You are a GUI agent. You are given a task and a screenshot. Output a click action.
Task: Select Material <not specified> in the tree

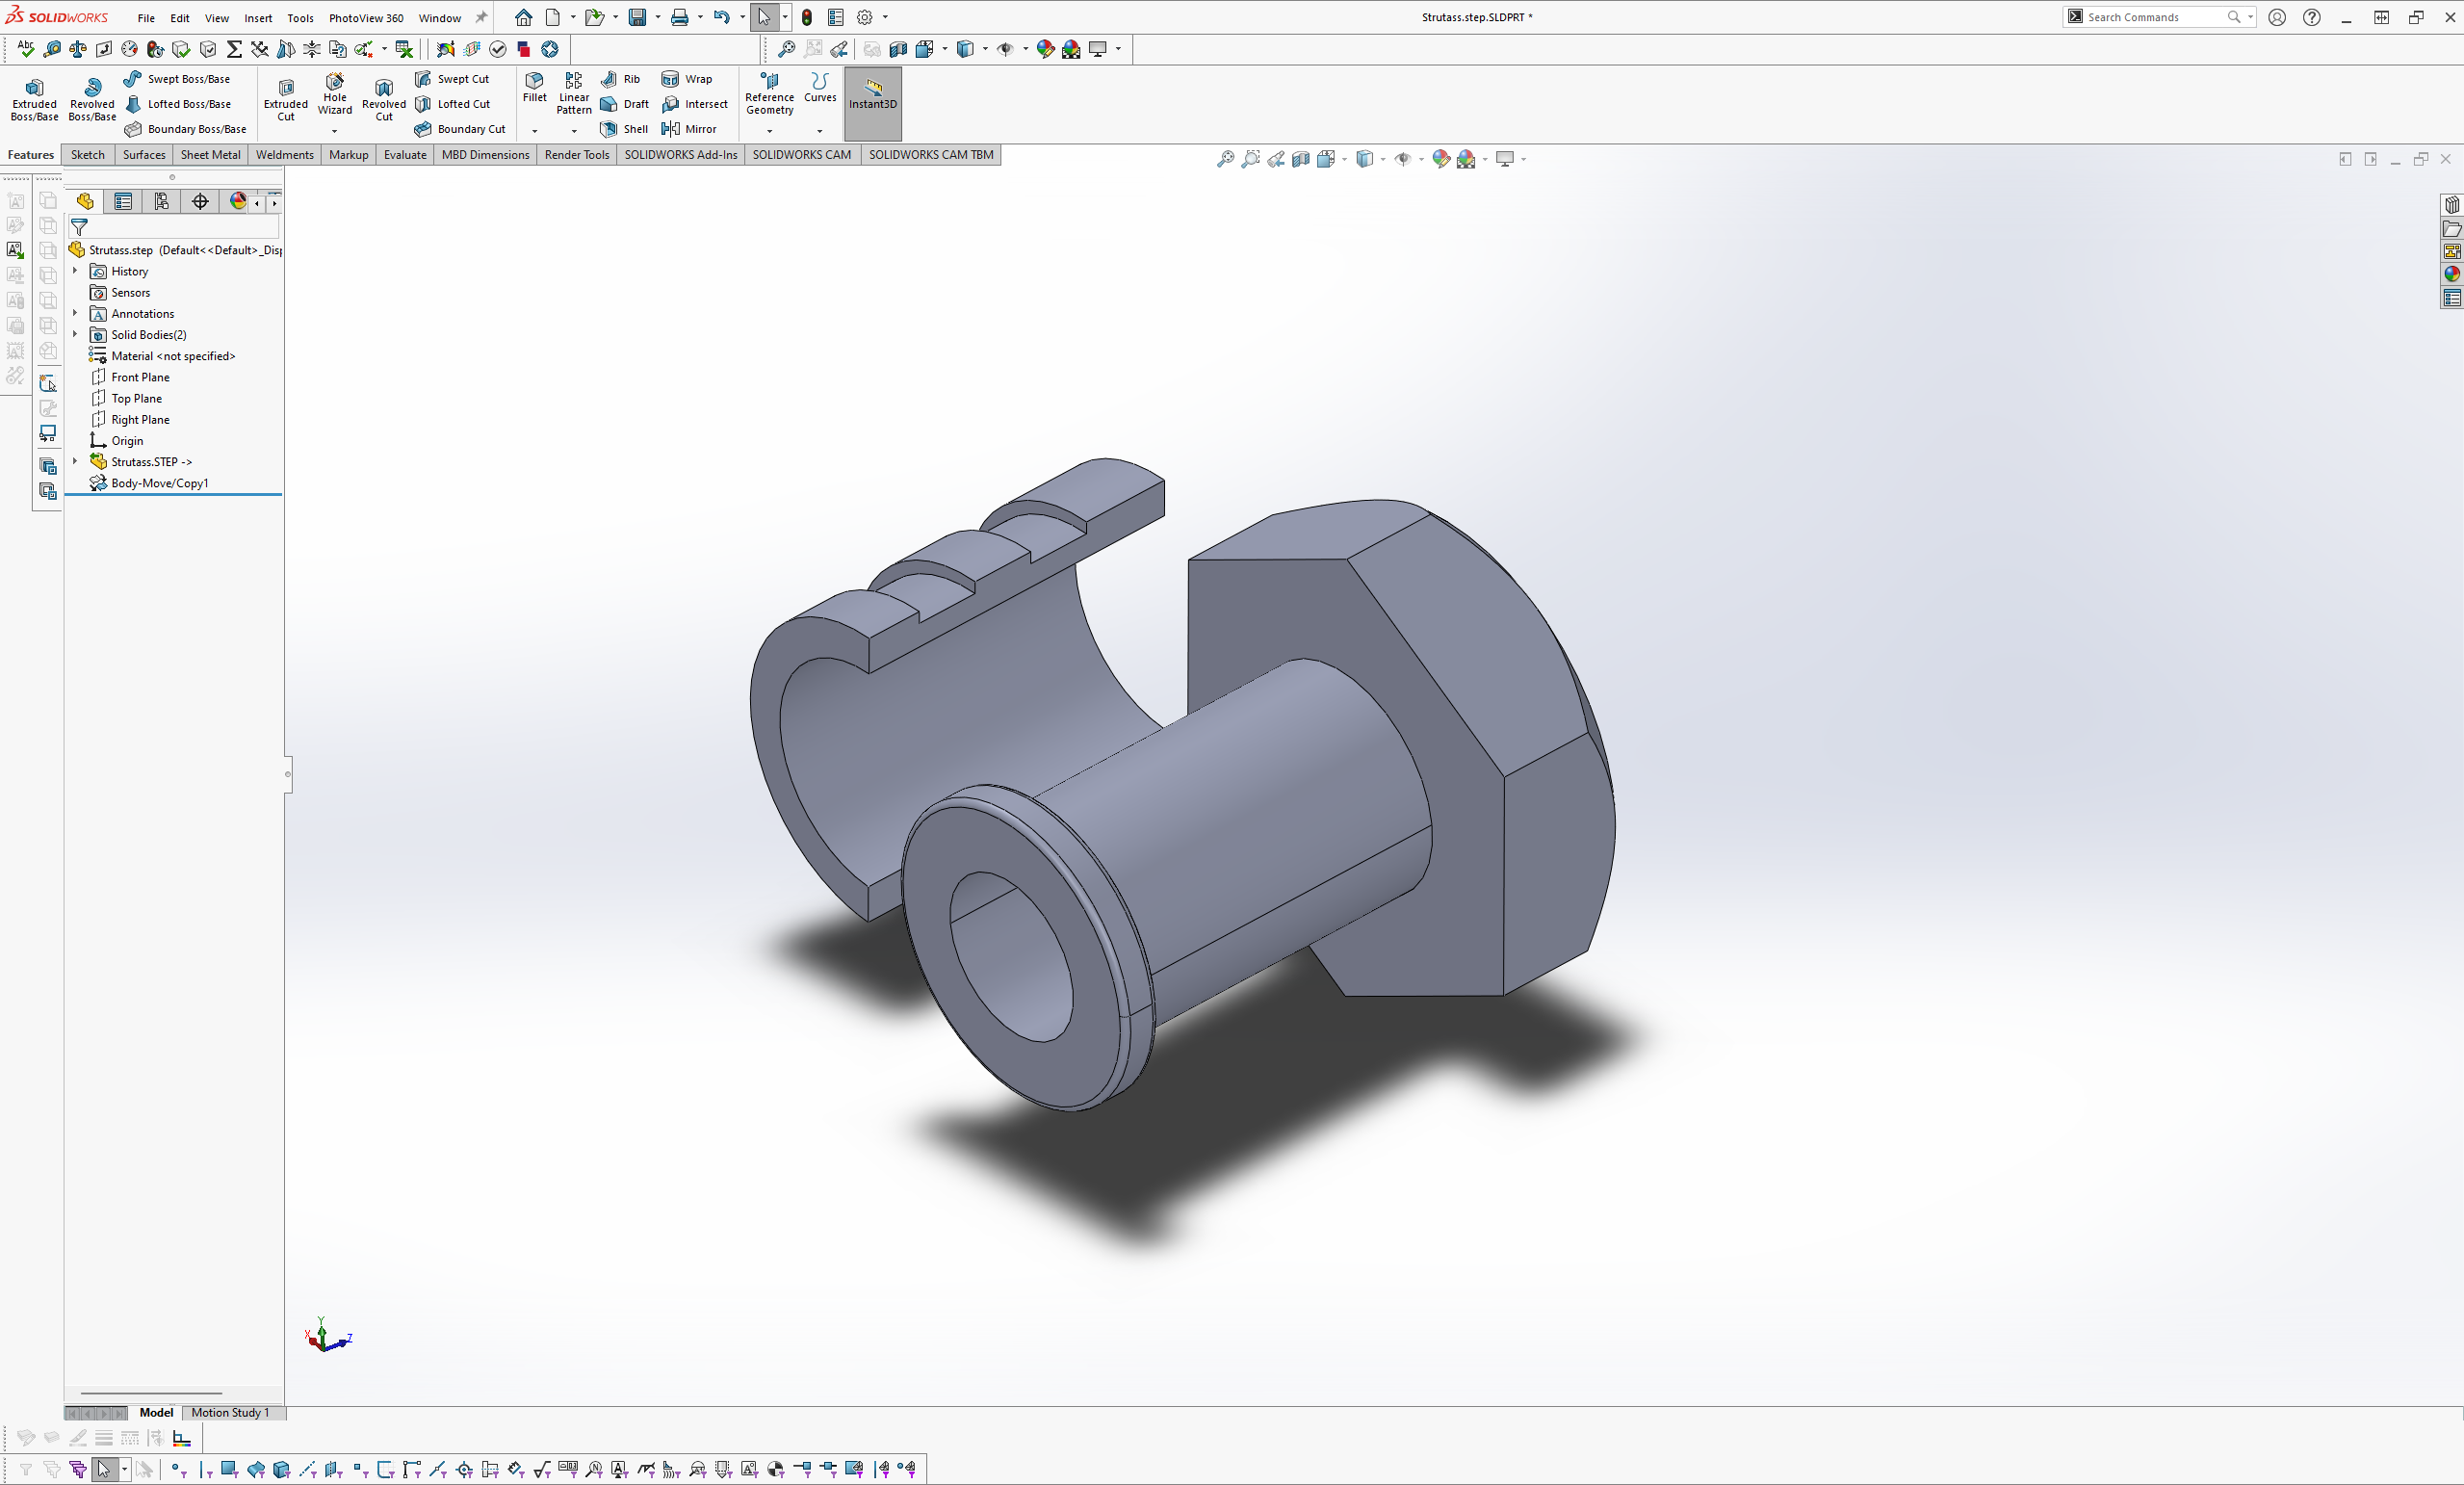point(173,356)
